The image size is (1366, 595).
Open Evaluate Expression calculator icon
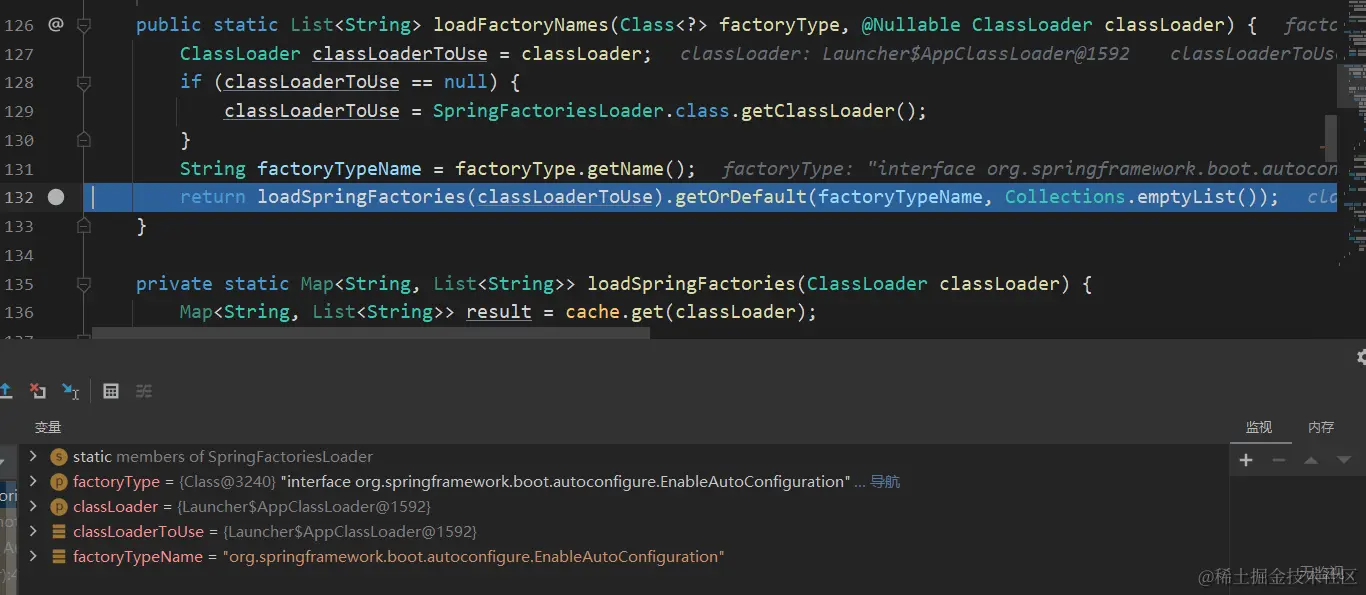[111, 391]
